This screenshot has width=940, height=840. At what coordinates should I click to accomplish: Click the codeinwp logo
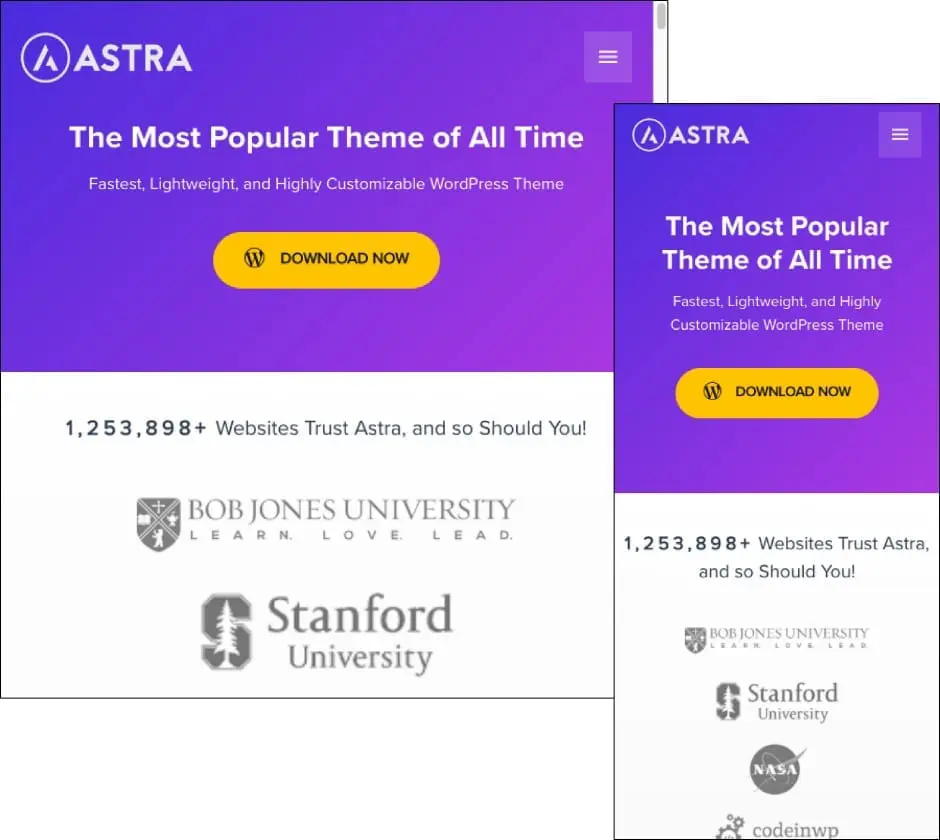pos(776,828)
